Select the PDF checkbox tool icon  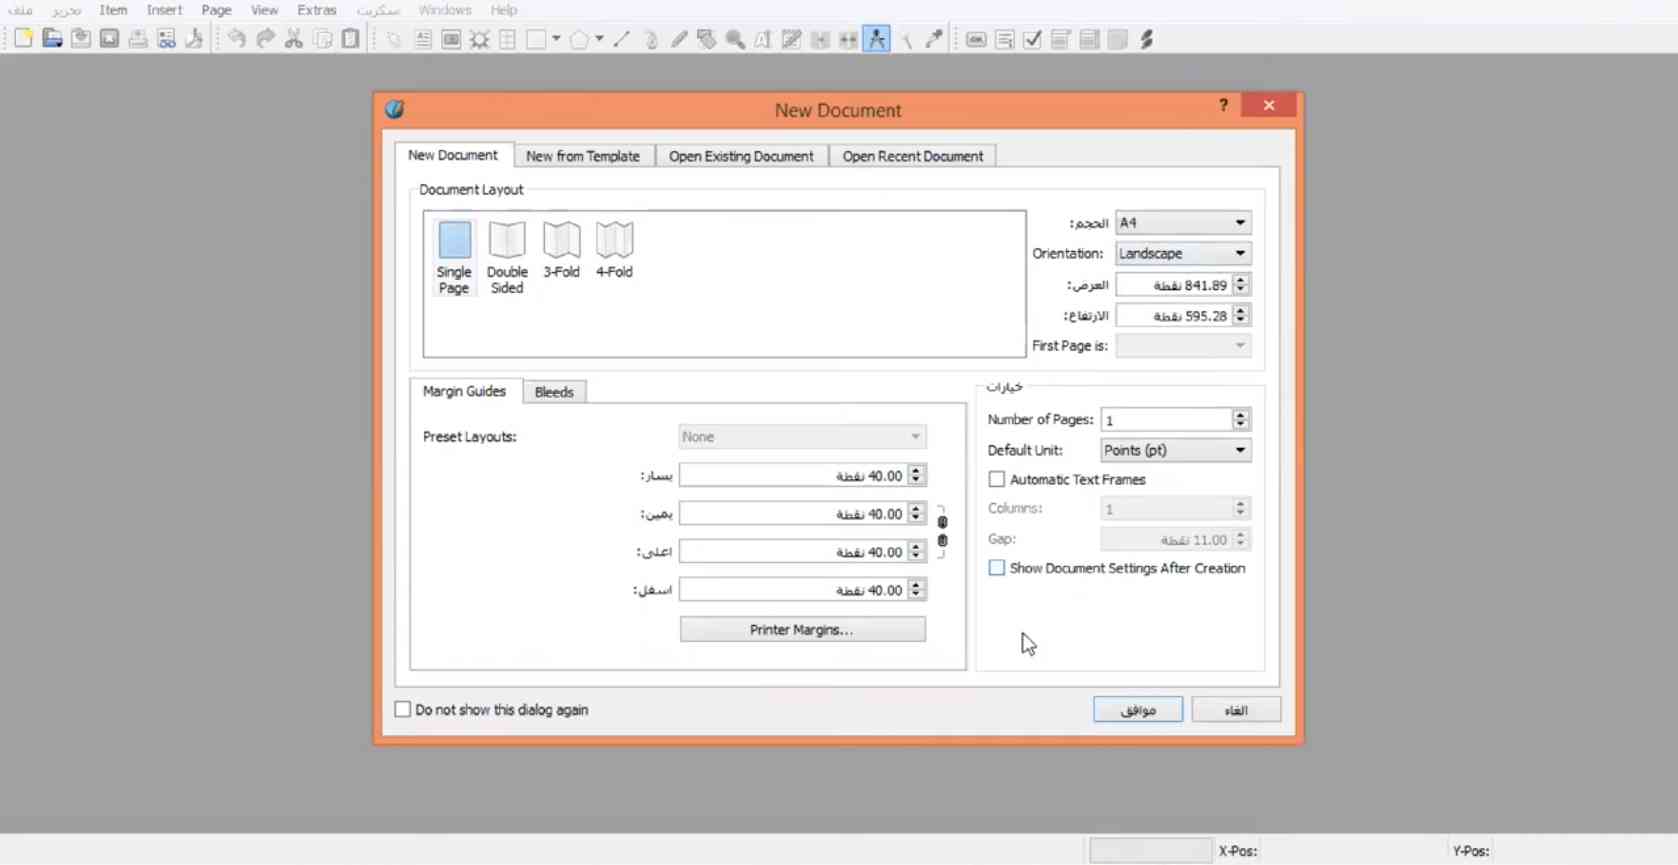coord(1033,39)
